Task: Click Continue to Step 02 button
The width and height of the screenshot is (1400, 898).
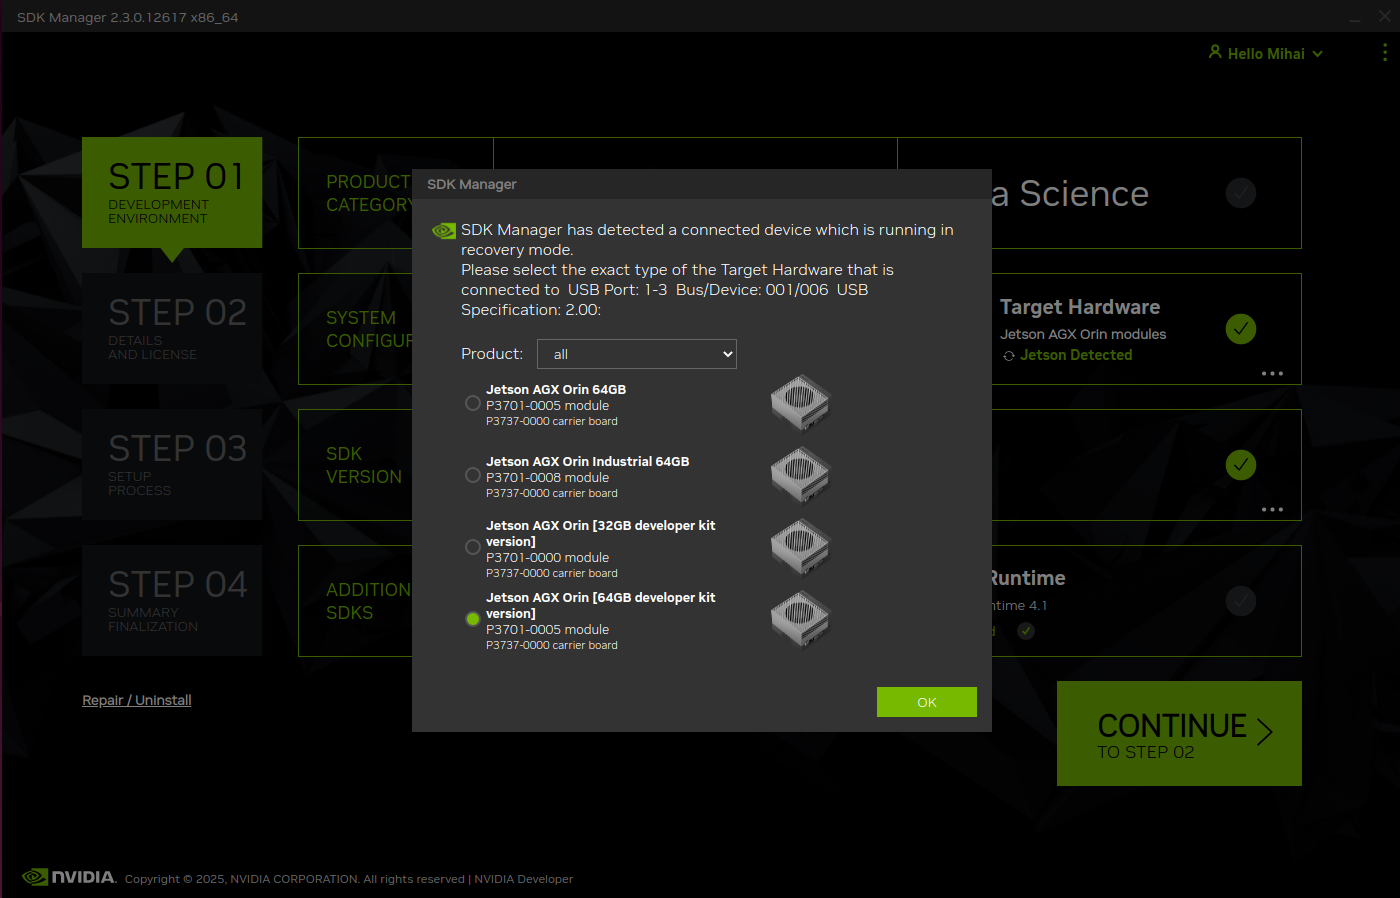Action: click(1179, 734)
